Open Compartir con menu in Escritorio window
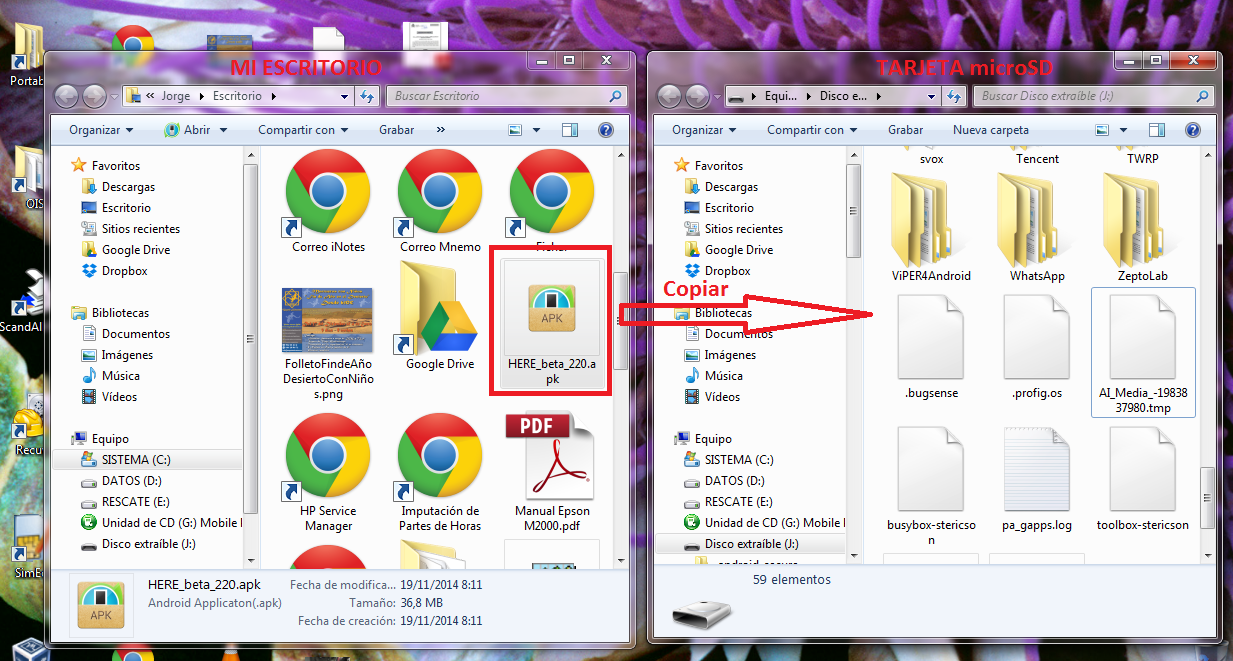Viewport: 1233px width, 661px height. [303, 130]
